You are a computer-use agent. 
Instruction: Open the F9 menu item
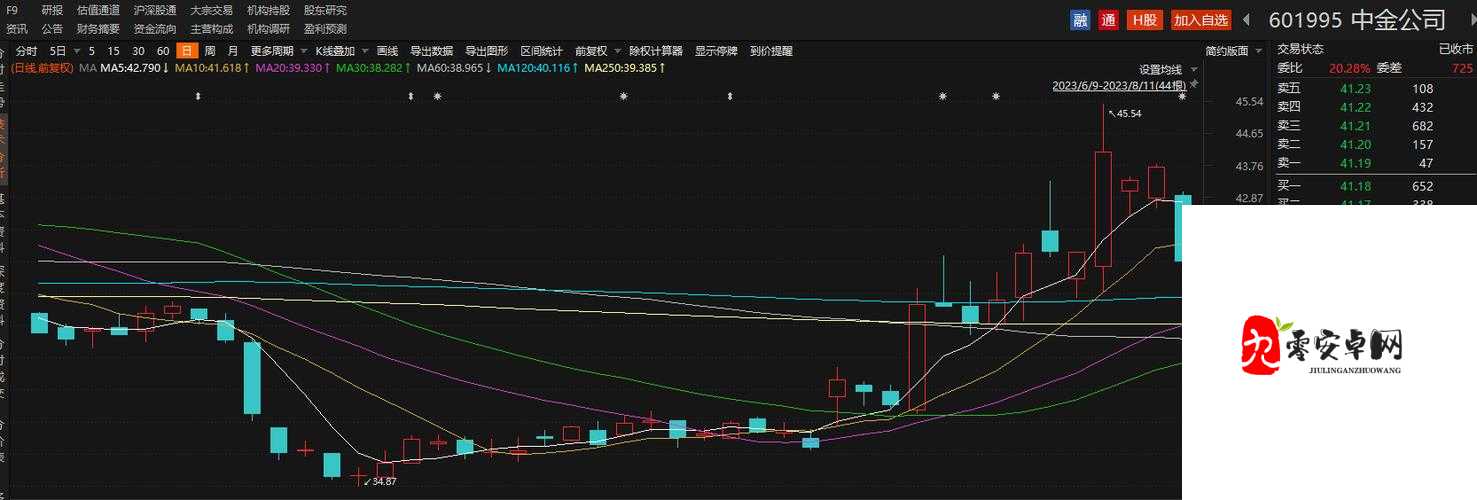click(12, 10)
